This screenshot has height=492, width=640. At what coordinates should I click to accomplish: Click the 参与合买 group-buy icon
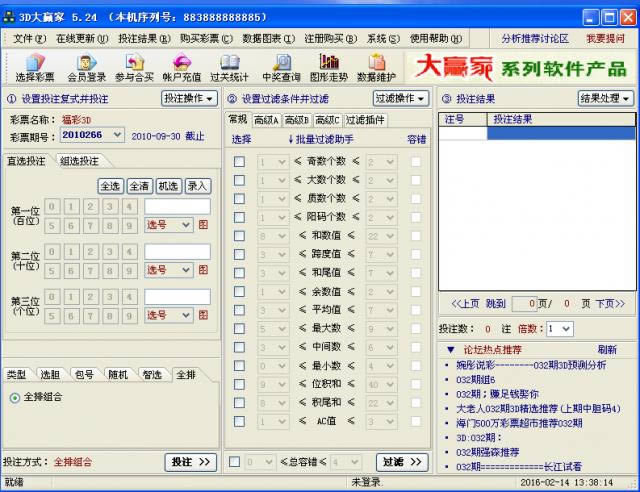pos(134,68)
